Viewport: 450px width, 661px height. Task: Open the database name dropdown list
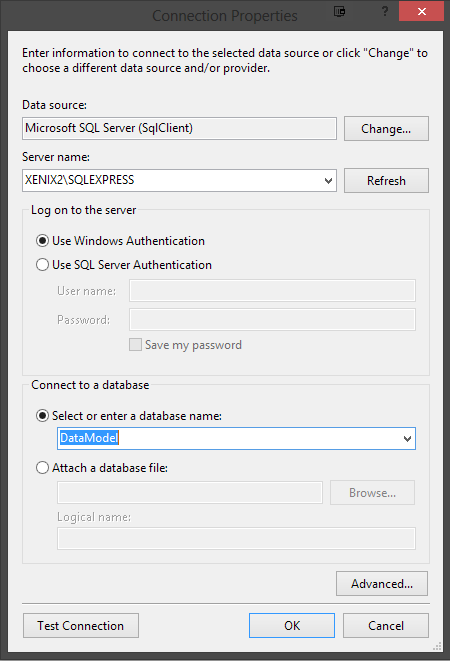[x=407, y=439]
